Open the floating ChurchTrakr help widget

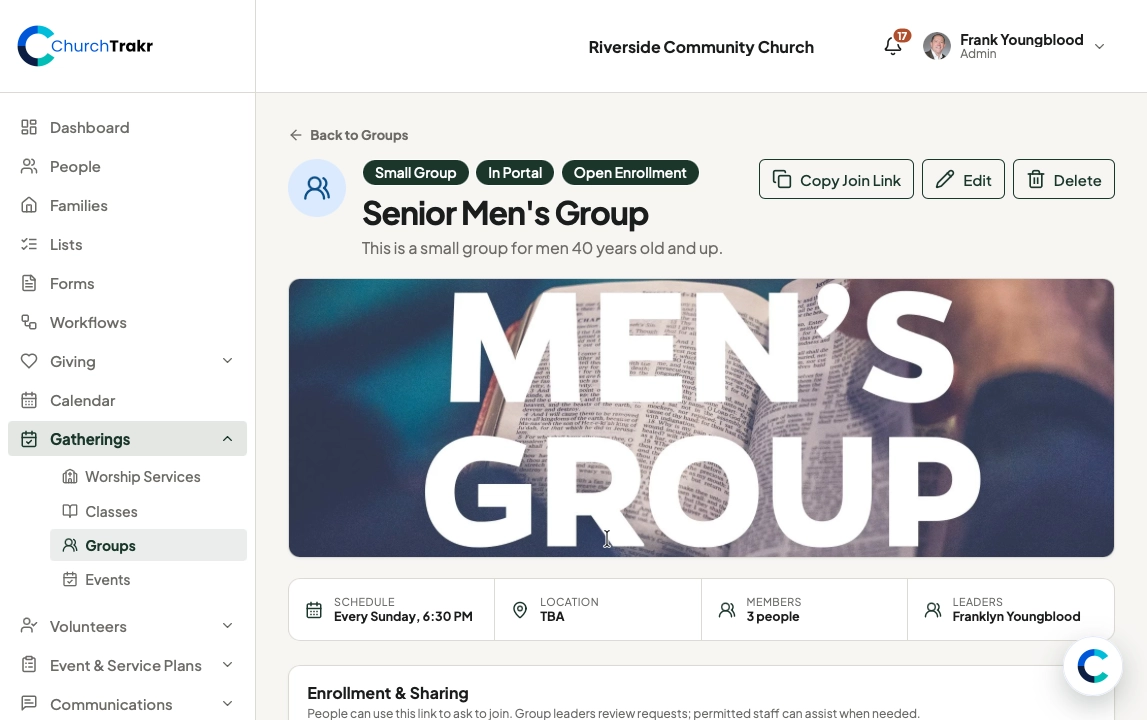(1093, 667)
